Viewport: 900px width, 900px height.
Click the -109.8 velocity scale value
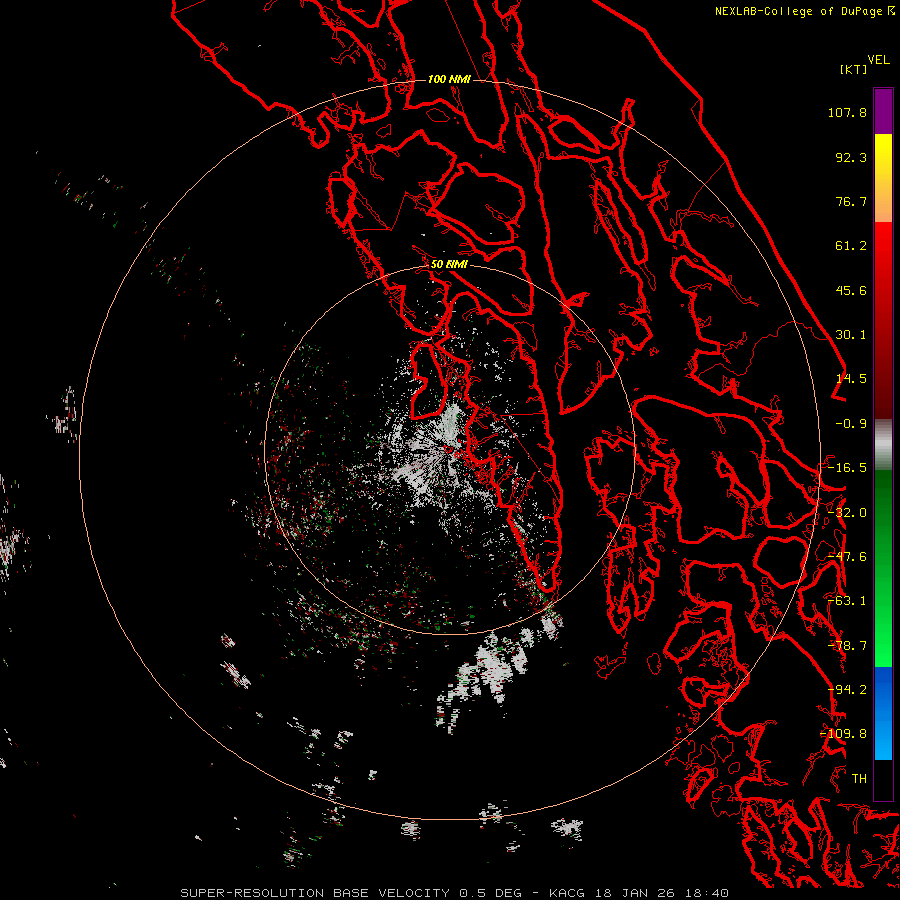click(x=843, y=734)
